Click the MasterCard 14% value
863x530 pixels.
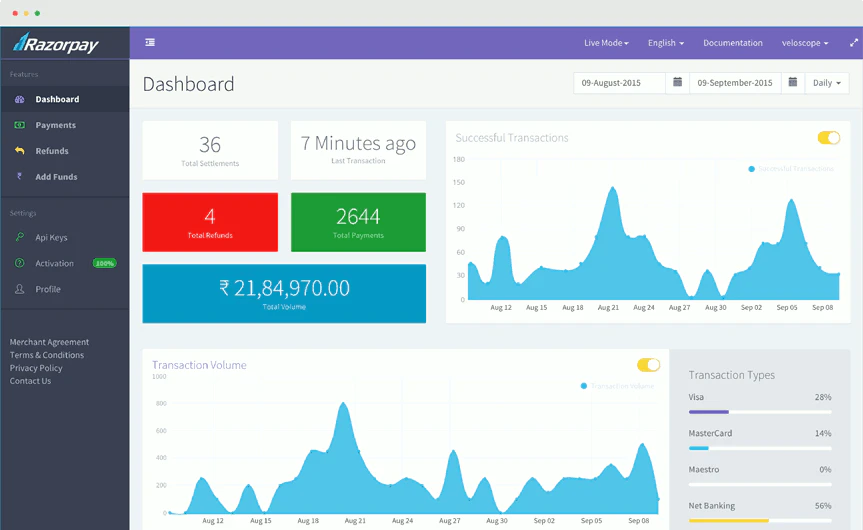[823, 433]
